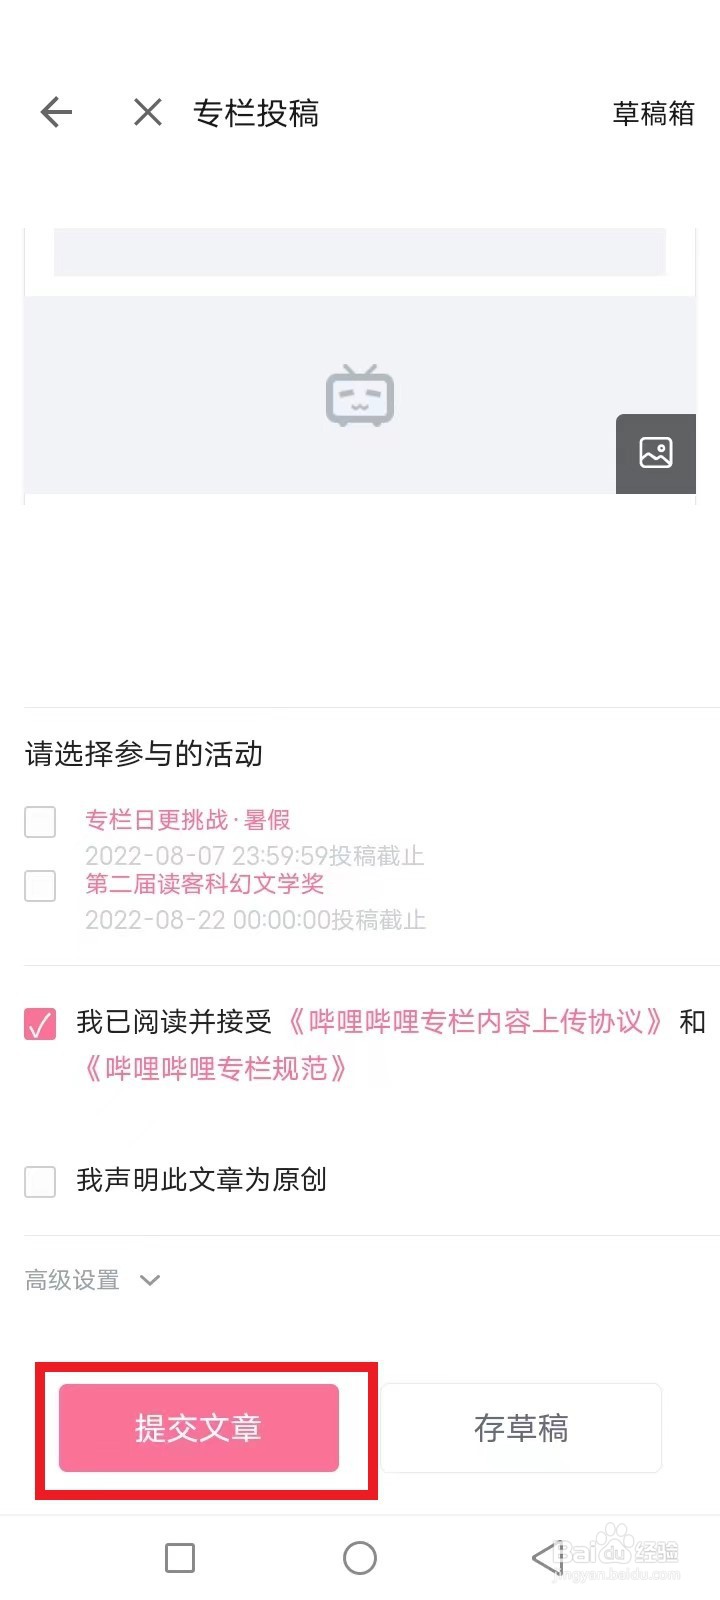Image resolution: width=720 pixels, height=1600 pixels.
Task: Tap the back arrow icon
Action: point(57,113)
